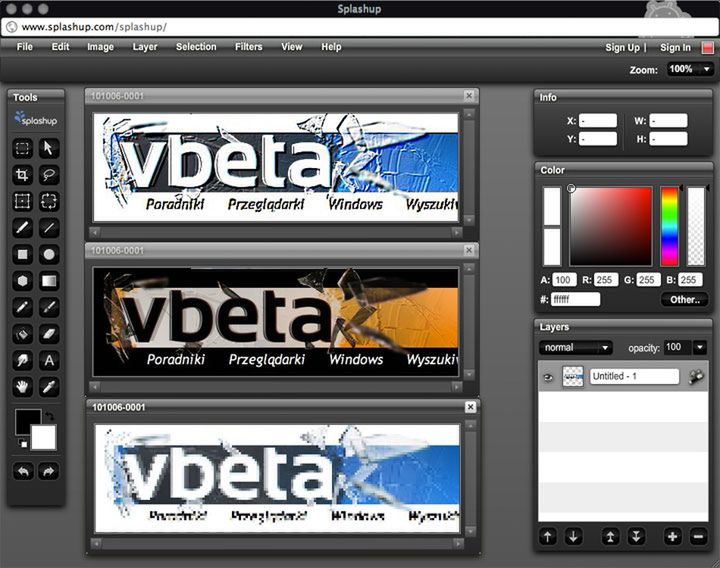Select the Brush tool
Viewport: 720px width, 568px height.
click(x=22, y=228)
